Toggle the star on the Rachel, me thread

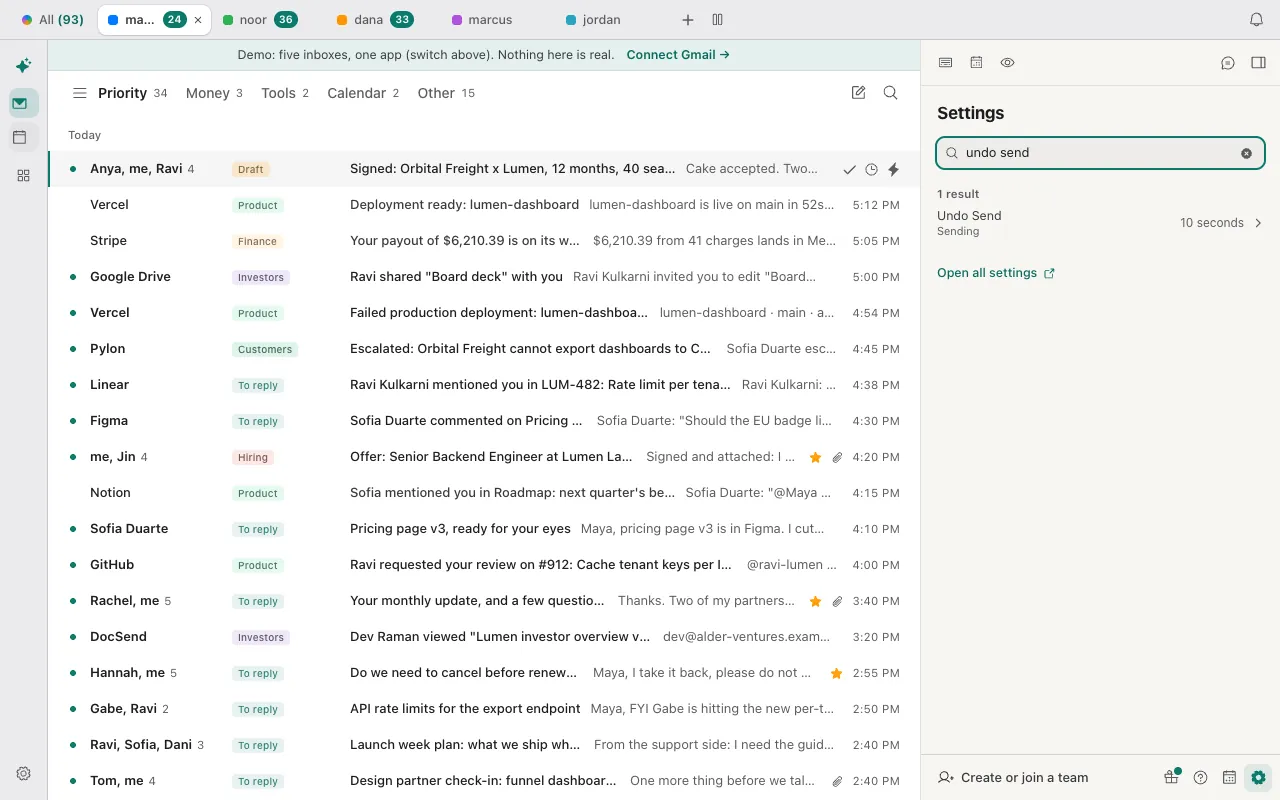[x=815, y=601]
